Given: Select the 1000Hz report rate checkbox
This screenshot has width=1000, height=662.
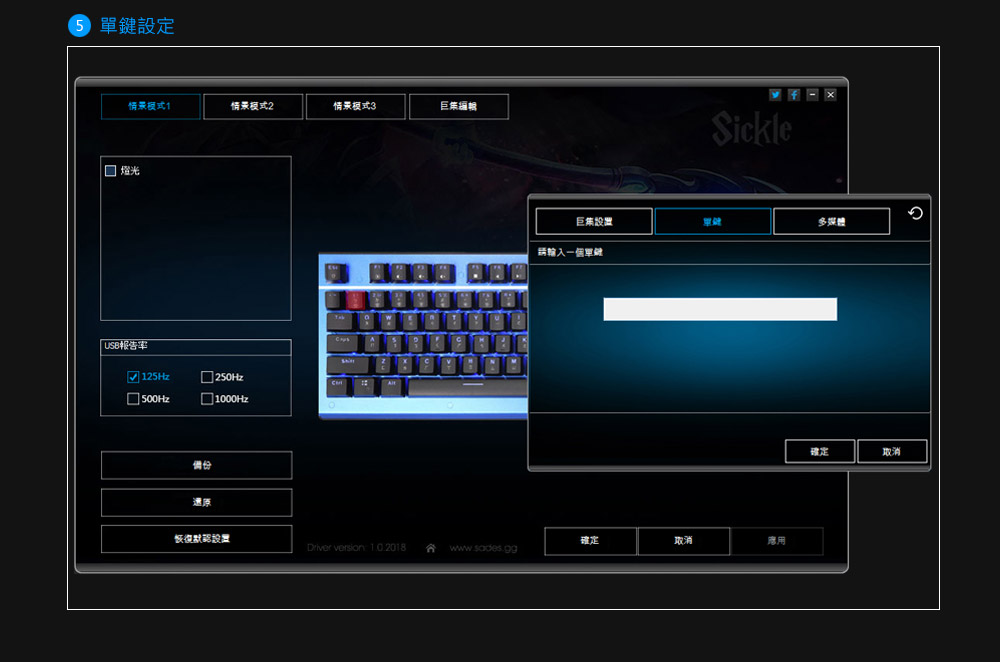Looking at the screenshot, I should coord(207,399).
